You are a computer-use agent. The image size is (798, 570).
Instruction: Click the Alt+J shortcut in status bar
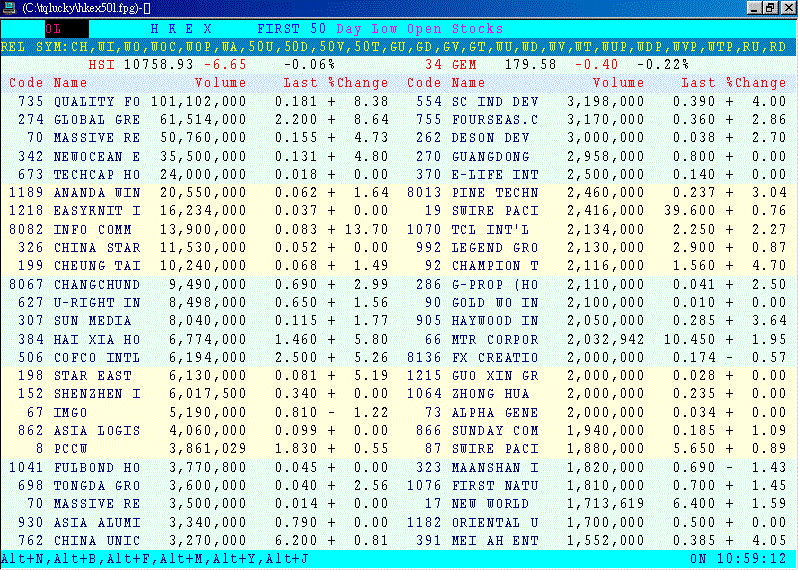point(288,559)
